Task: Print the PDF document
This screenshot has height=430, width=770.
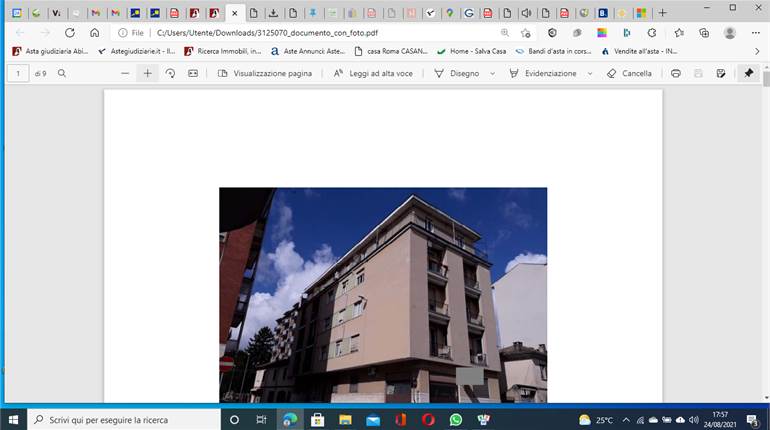Action: tap(676, 73)
